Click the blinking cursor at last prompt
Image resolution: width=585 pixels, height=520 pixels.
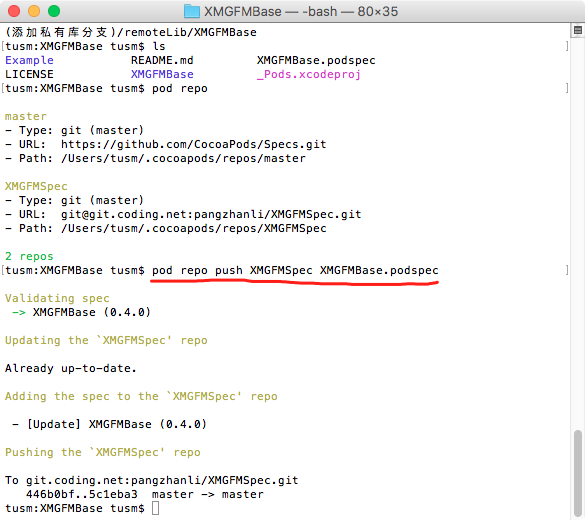pyautogui.click(x=156, y=508)
